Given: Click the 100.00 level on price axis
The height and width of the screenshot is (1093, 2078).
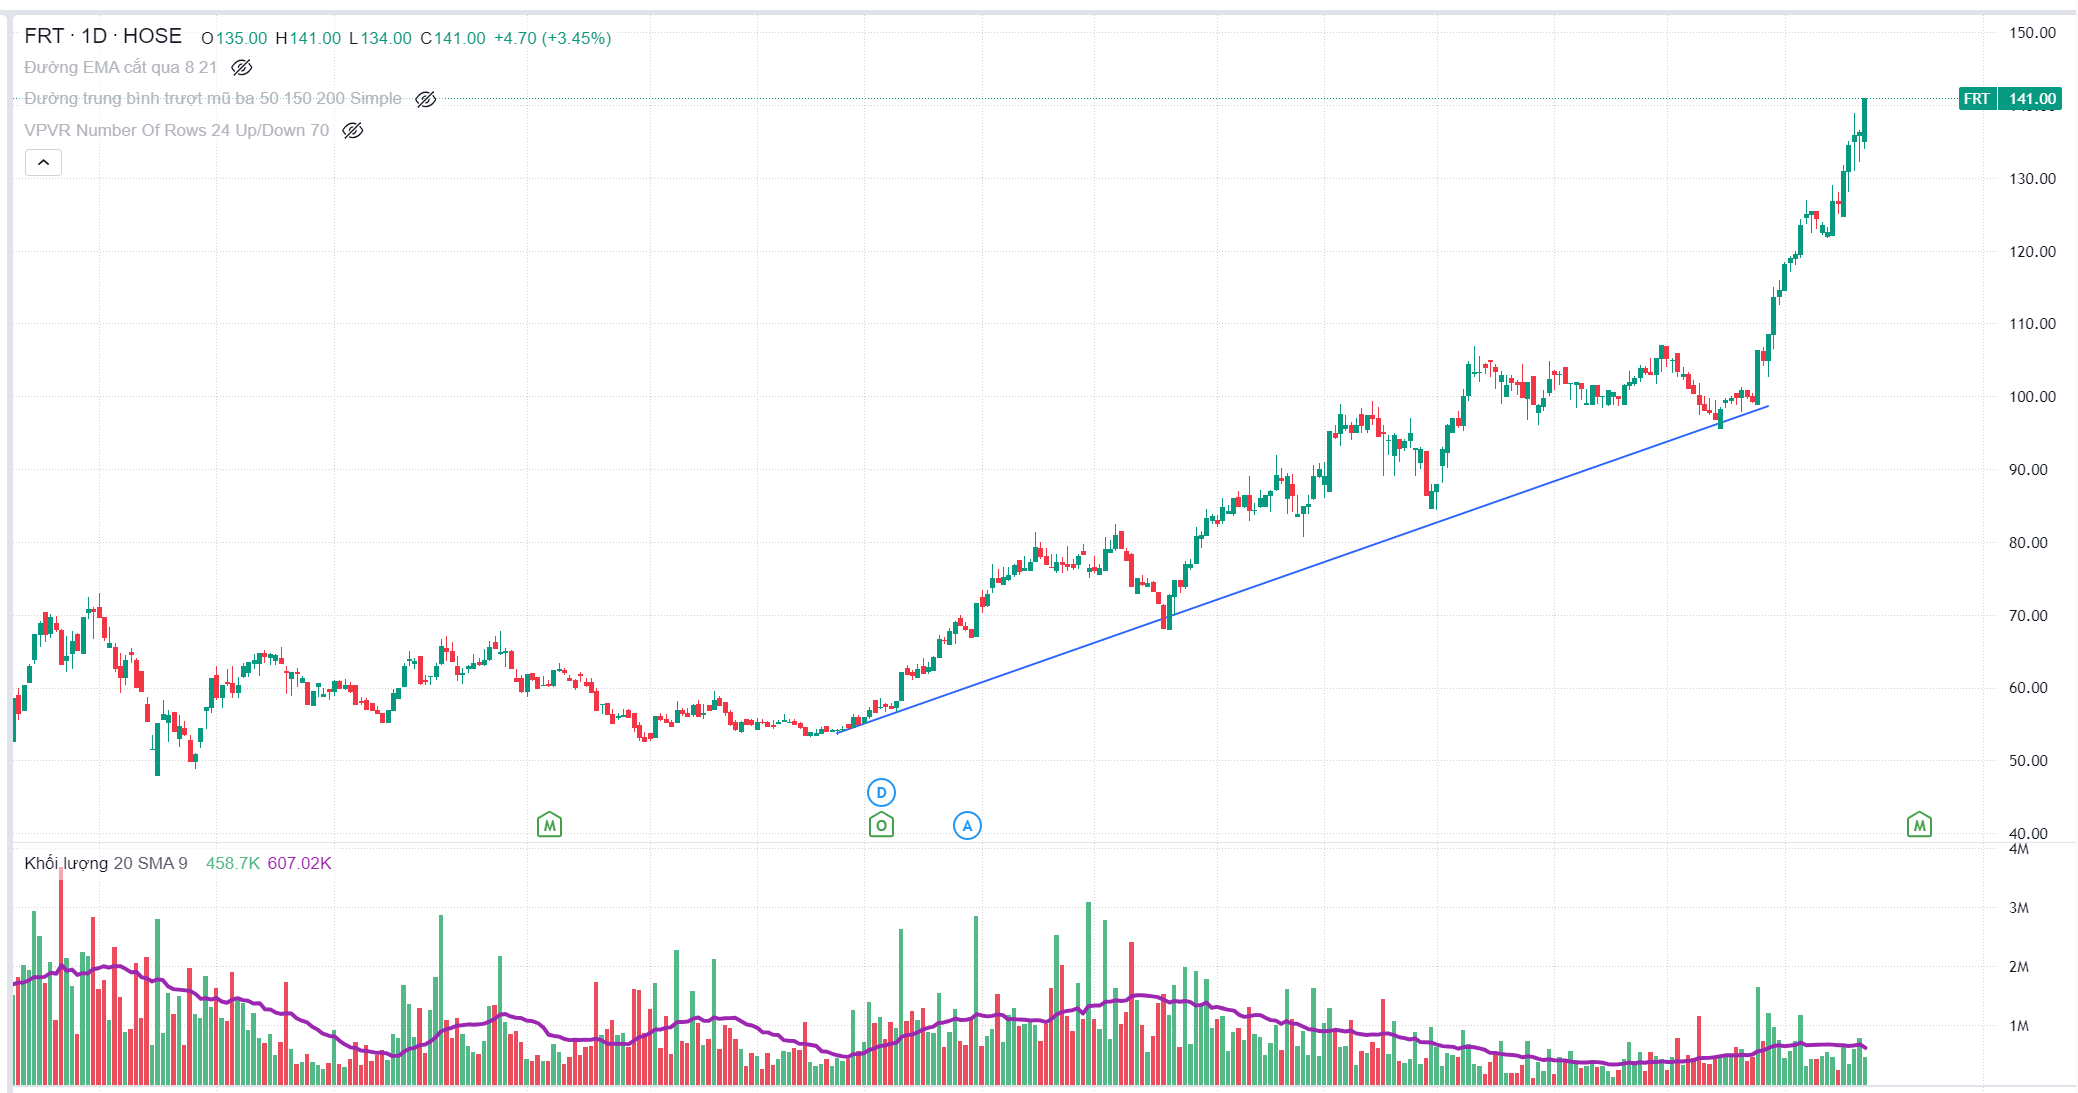Looking at the screenshot, I should [x=2032, y=397].
